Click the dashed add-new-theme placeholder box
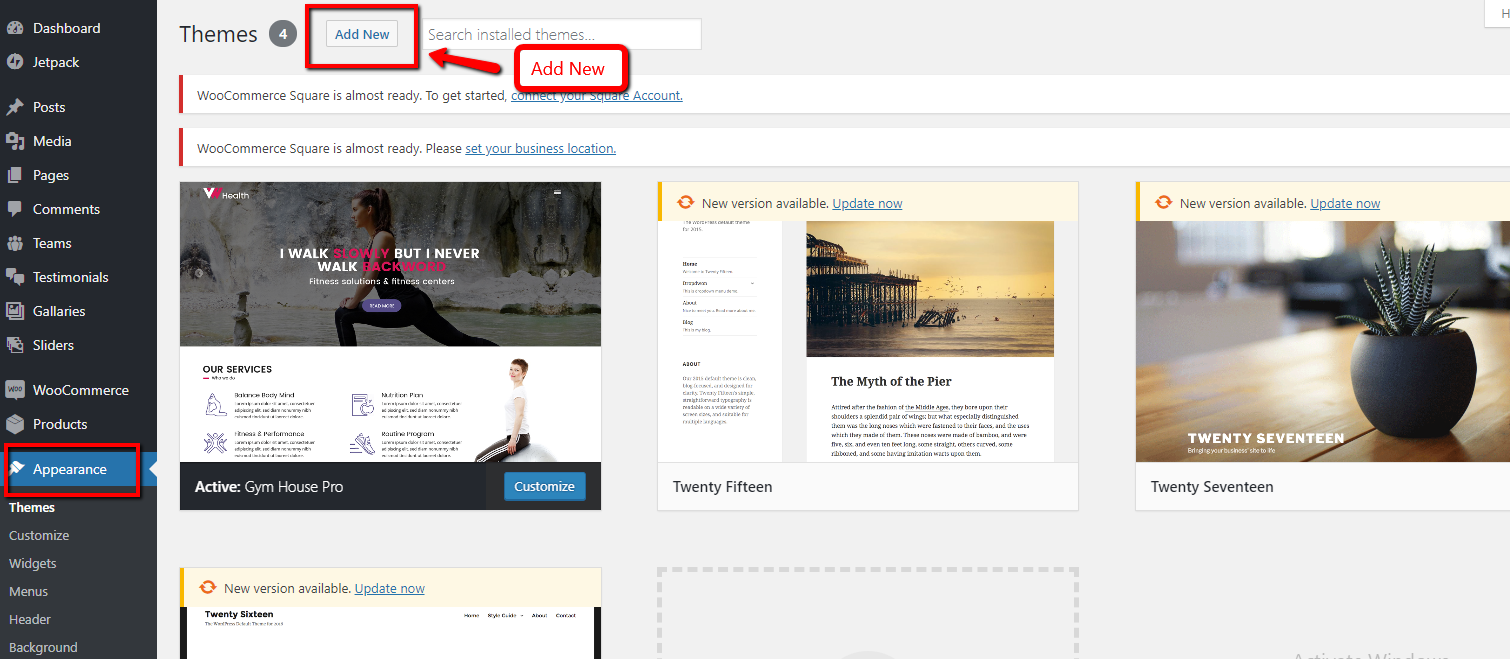This screenshot has width=1510, height=659. 868,614
